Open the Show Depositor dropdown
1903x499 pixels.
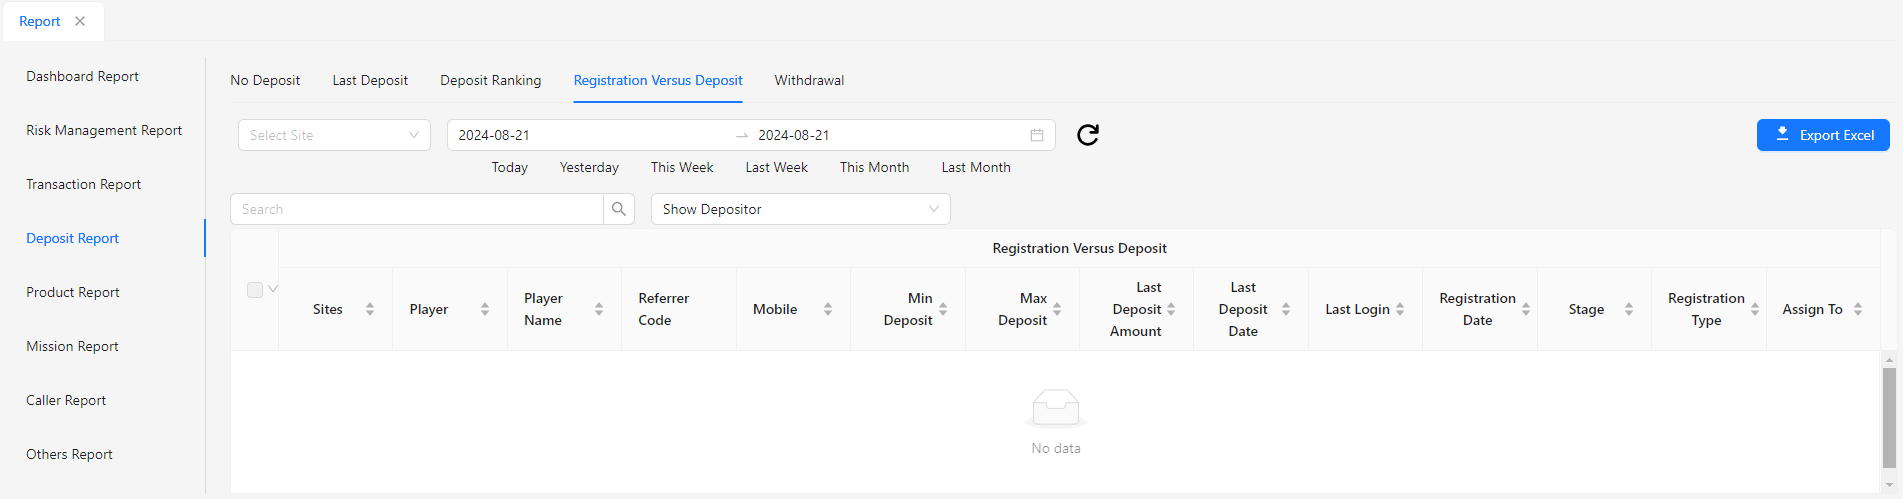point(801,209)
